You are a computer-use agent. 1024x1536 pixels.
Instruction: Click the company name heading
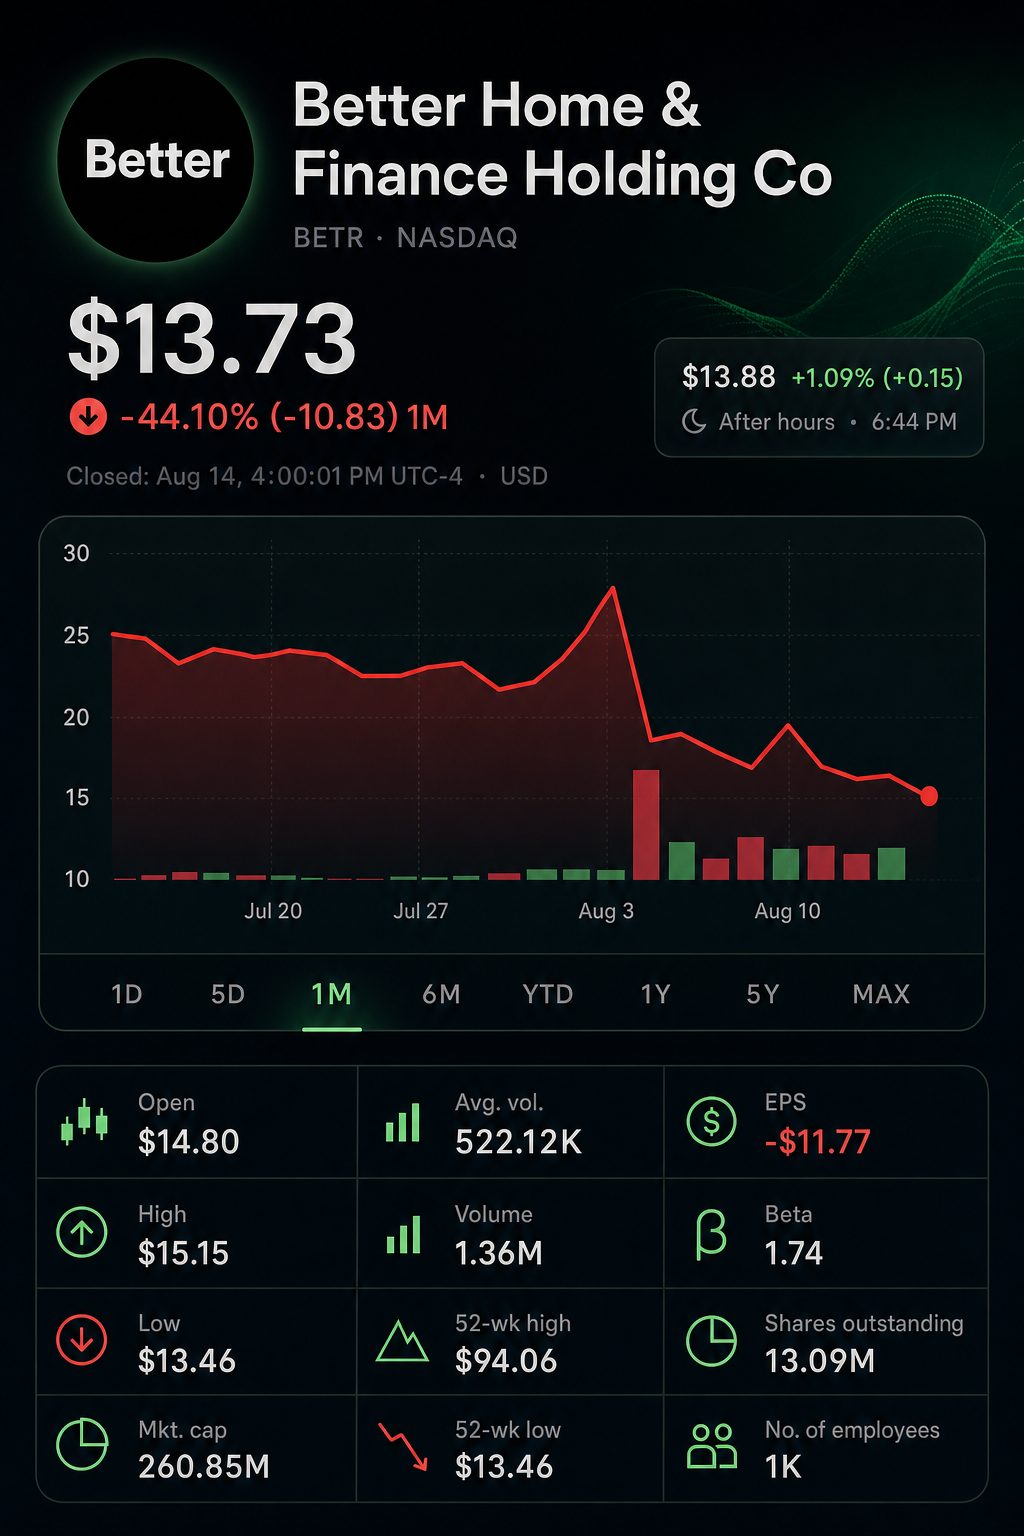(x=562, y=140)
